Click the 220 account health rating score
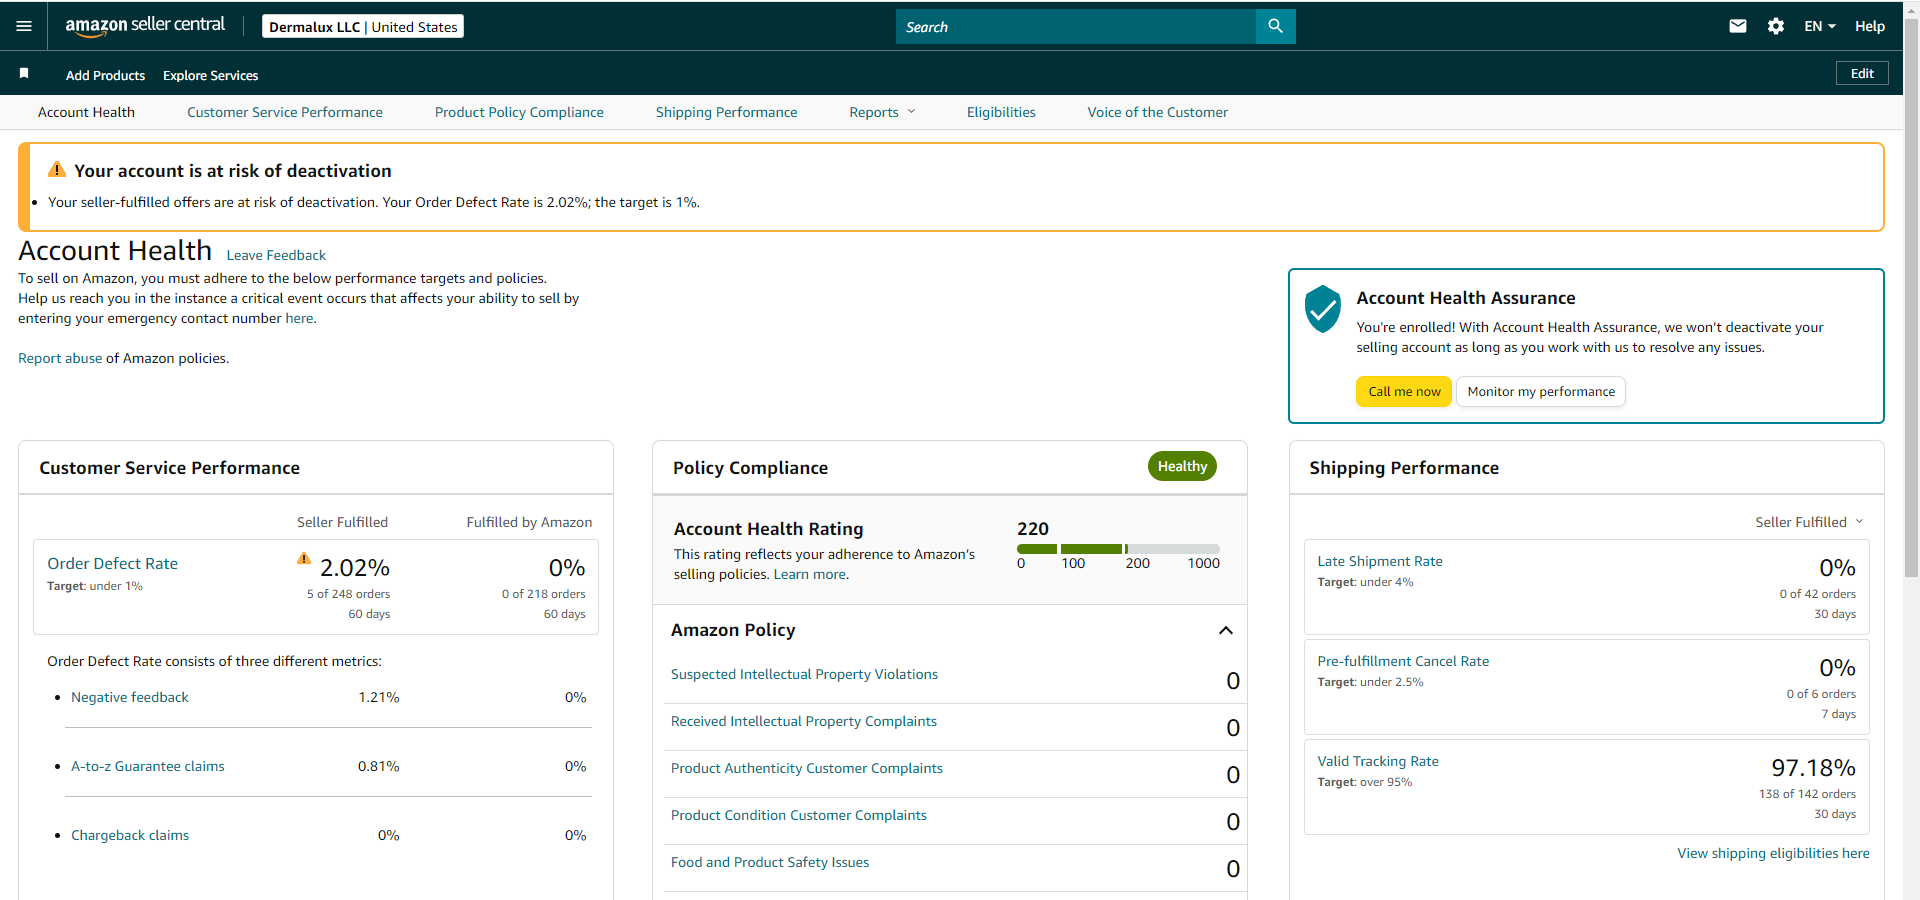The height and width of the screenshot is (900, 1920). [x=1033, y=529]
